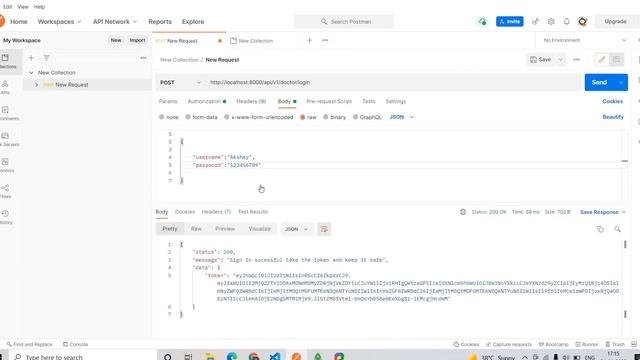
Task: Open the JSON body format dropdown
Action: click(x=402, y=117)
